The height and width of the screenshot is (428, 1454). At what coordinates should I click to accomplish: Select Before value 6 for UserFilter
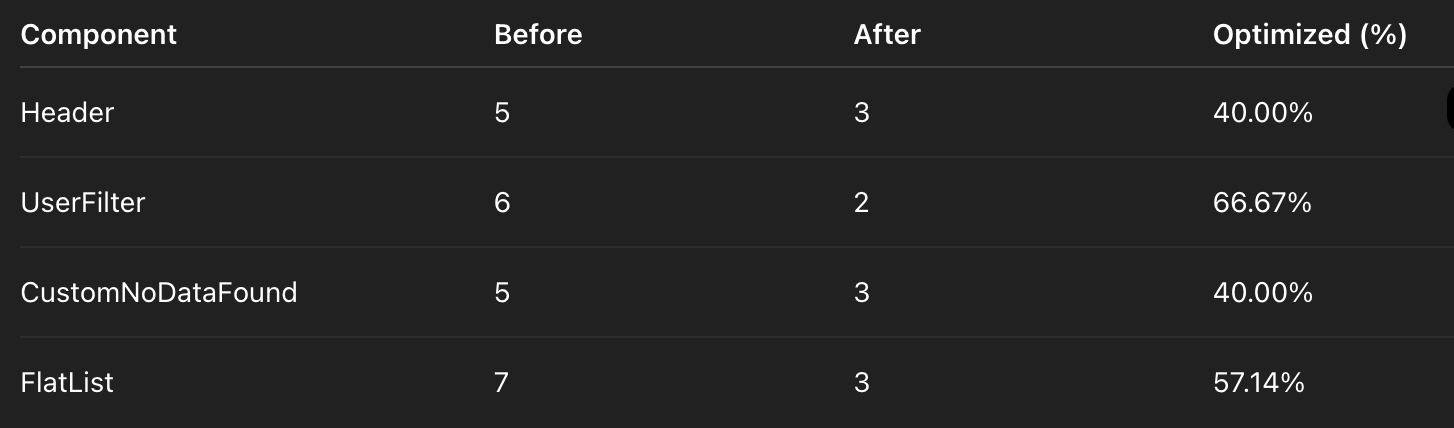click(x=502, y=203)
